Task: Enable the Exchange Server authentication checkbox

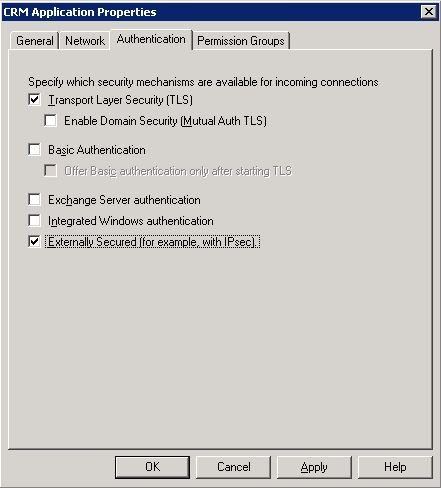Action: pos(34,199)
